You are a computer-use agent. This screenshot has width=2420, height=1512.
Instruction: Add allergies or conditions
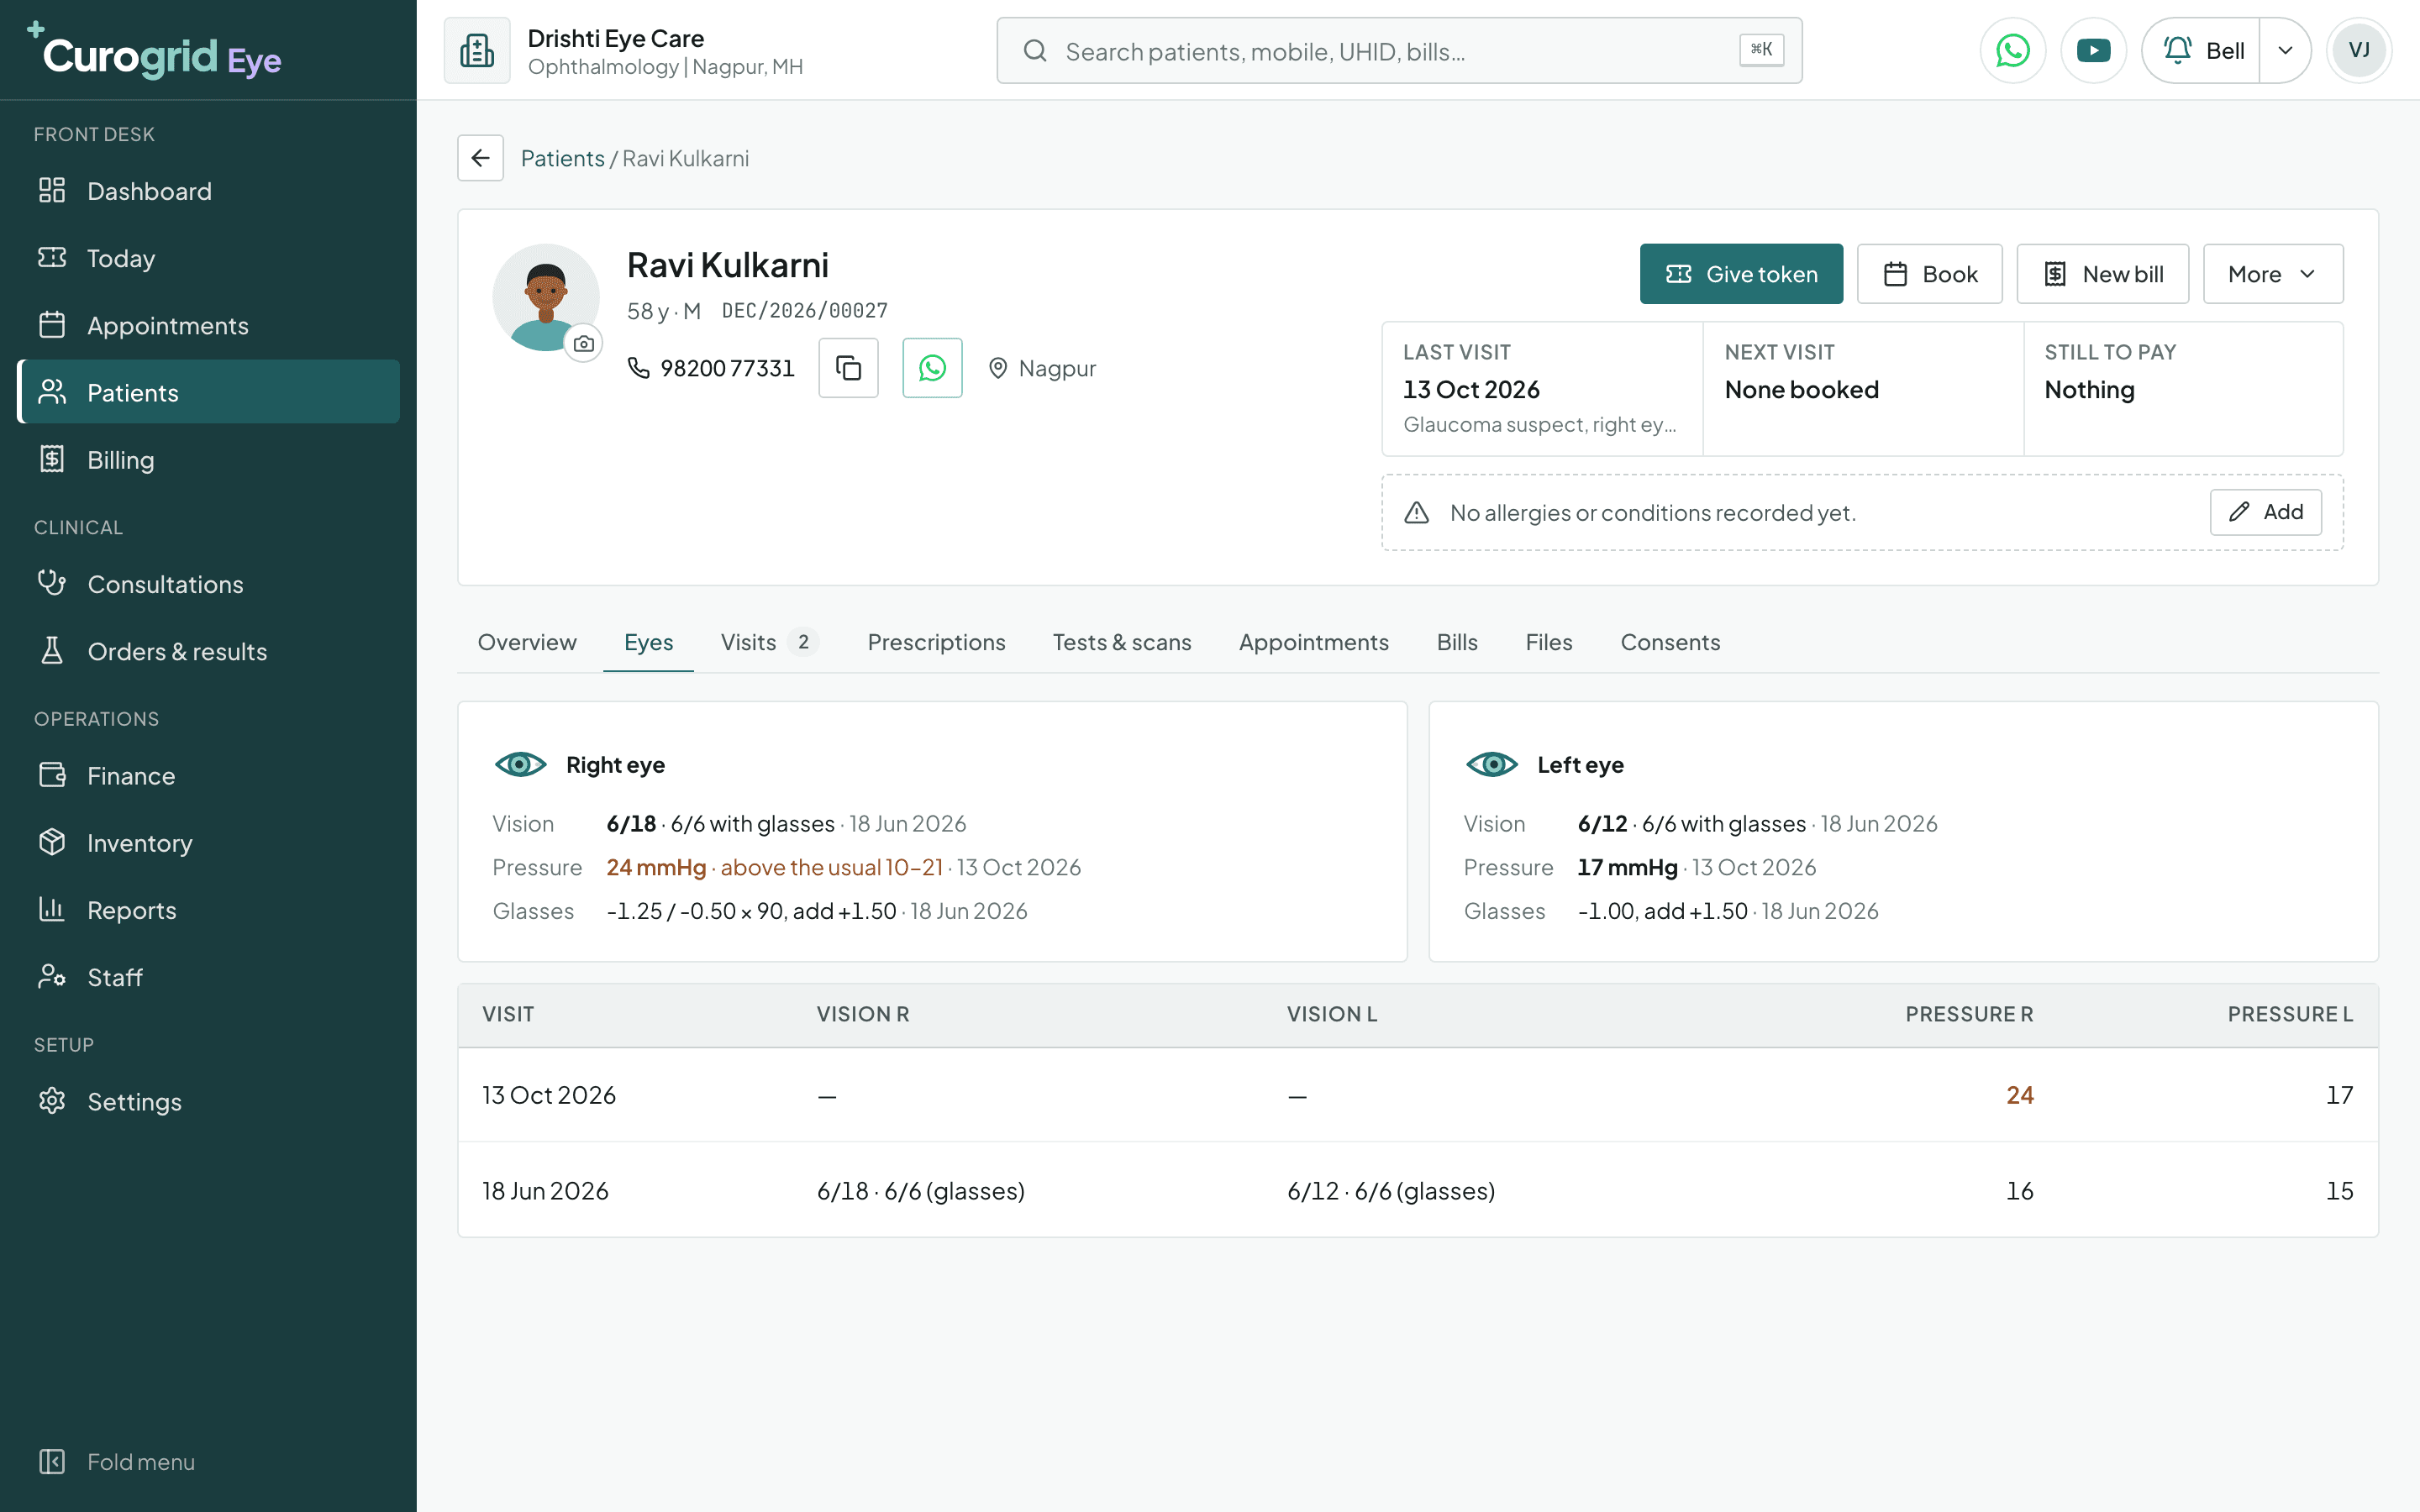[x=2265, y=512]
